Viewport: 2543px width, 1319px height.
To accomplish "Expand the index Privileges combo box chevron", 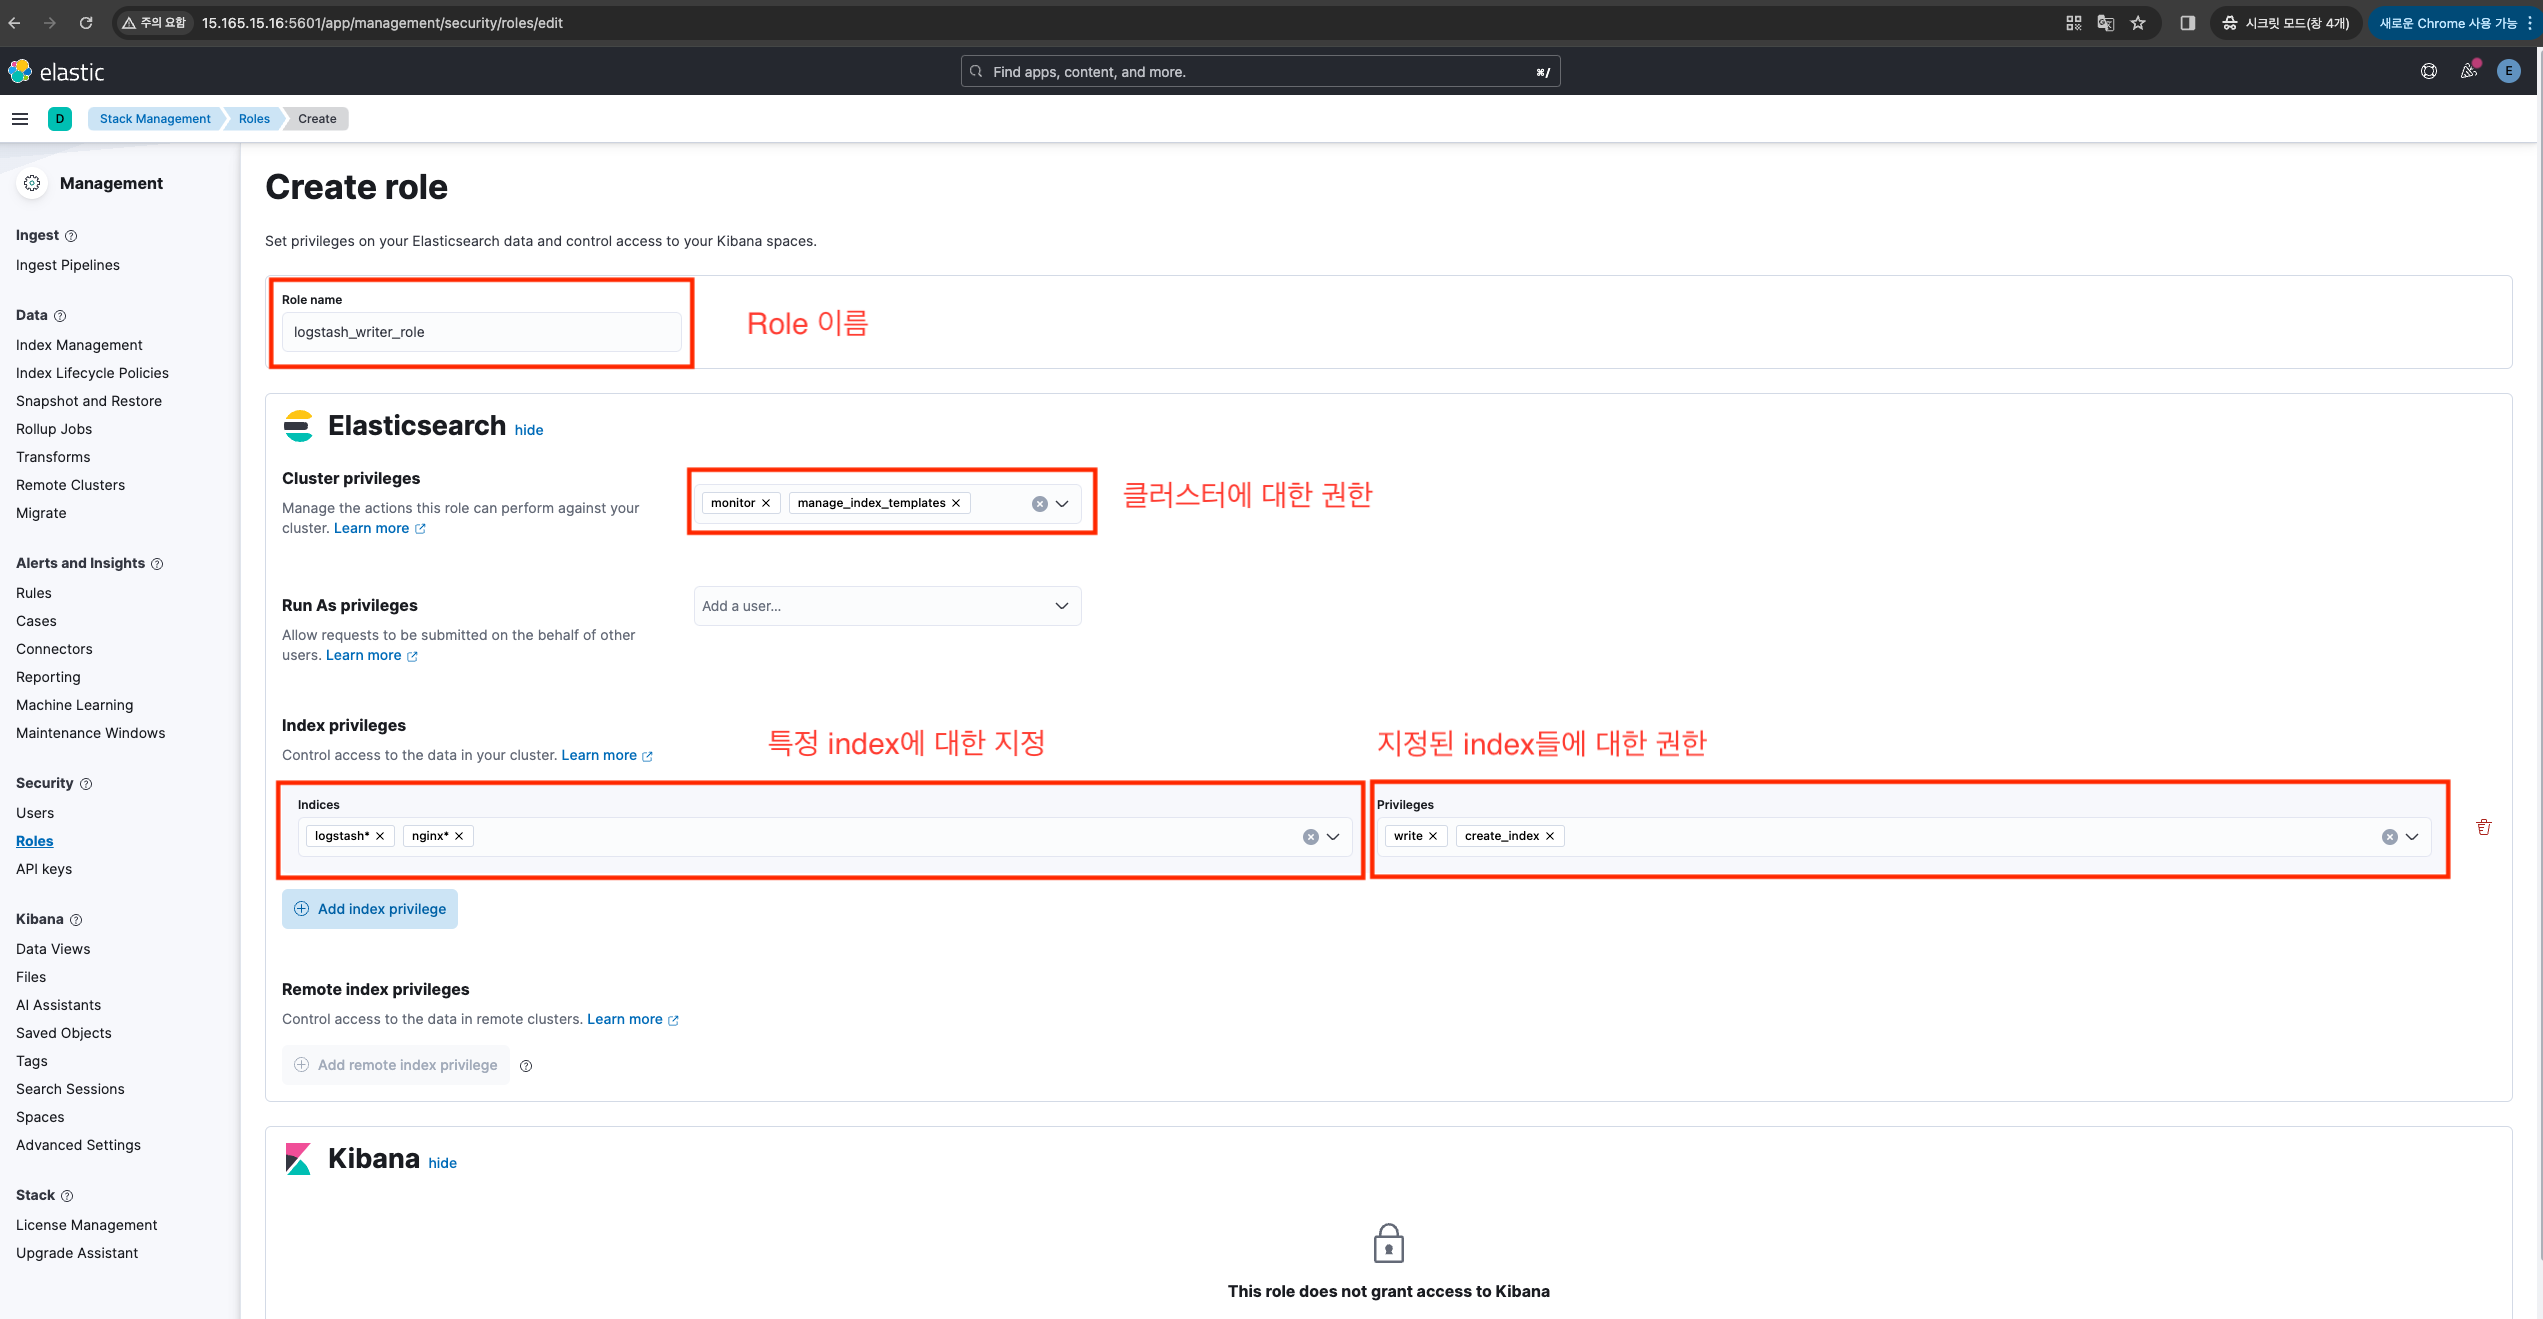I will pos(2412,837).
